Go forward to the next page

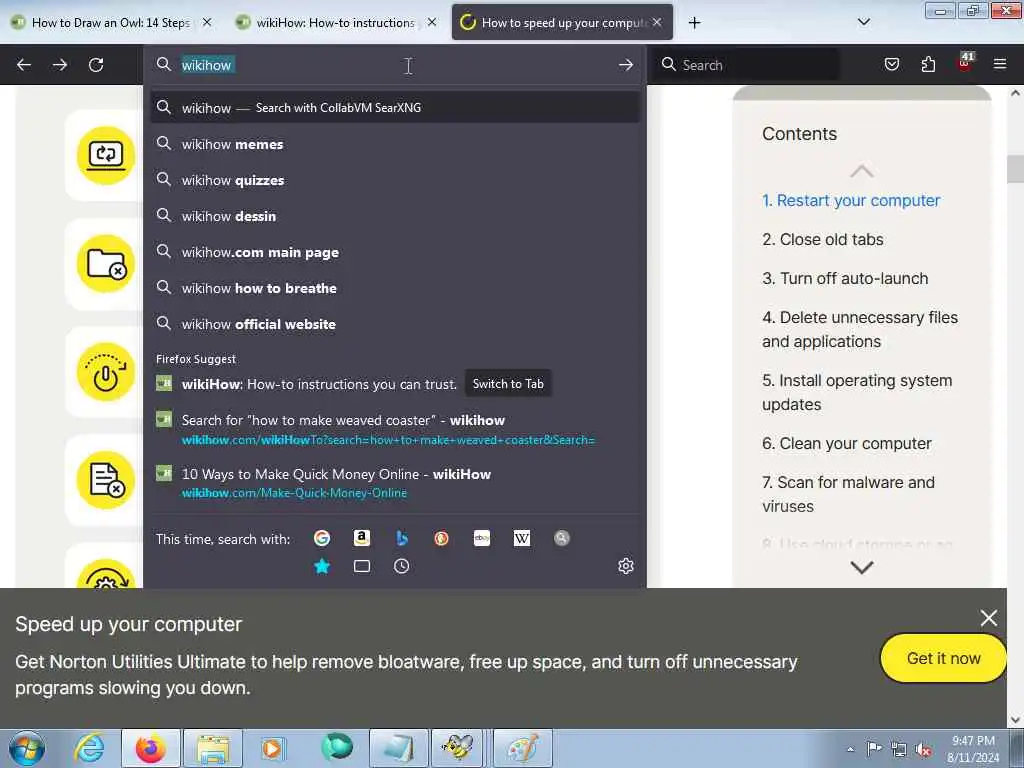[x=60, y=65]
